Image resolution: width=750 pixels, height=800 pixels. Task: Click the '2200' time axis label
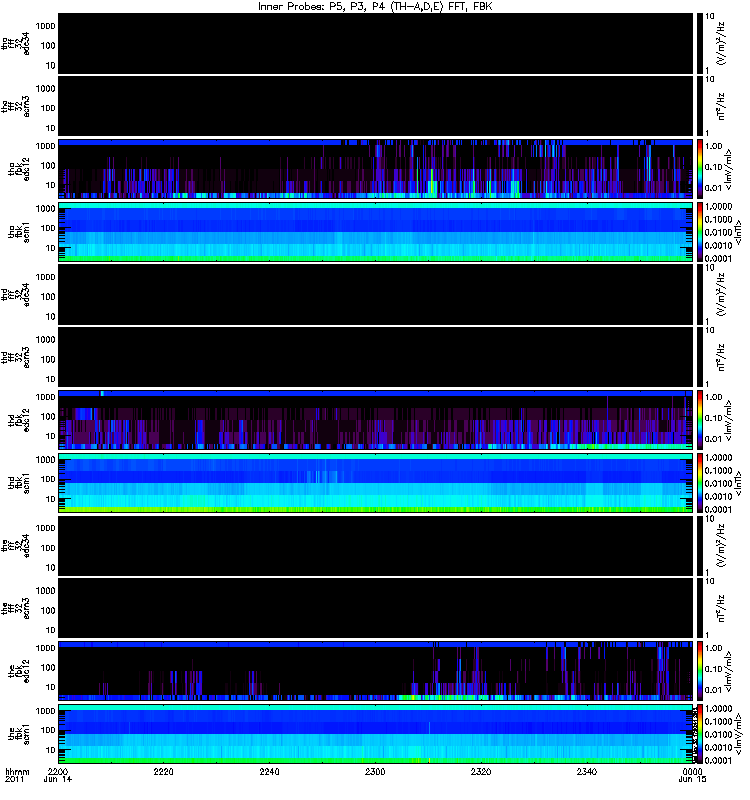(x=58, y=771)
